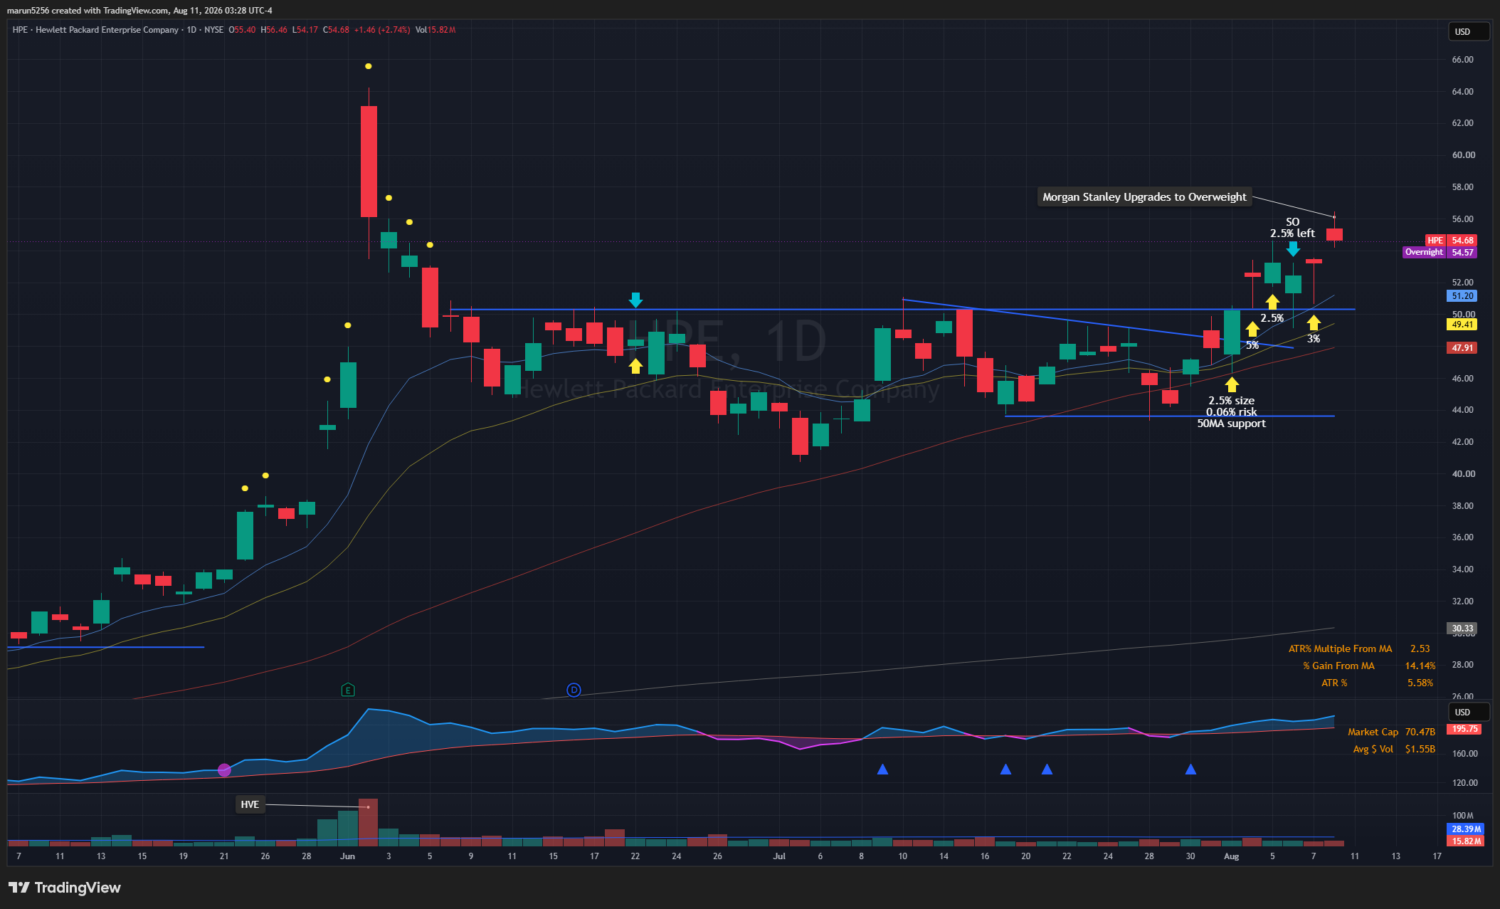Select the 'SO 2.5% left' annotation text

(x=1293, y=228)
